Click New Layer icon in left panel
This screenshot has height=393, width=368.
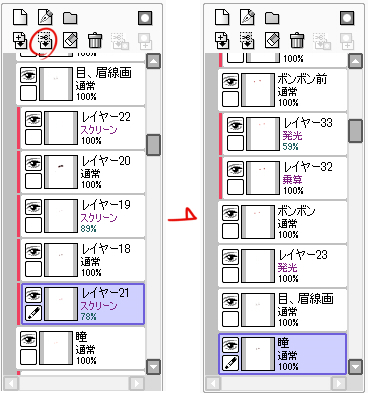20,17
